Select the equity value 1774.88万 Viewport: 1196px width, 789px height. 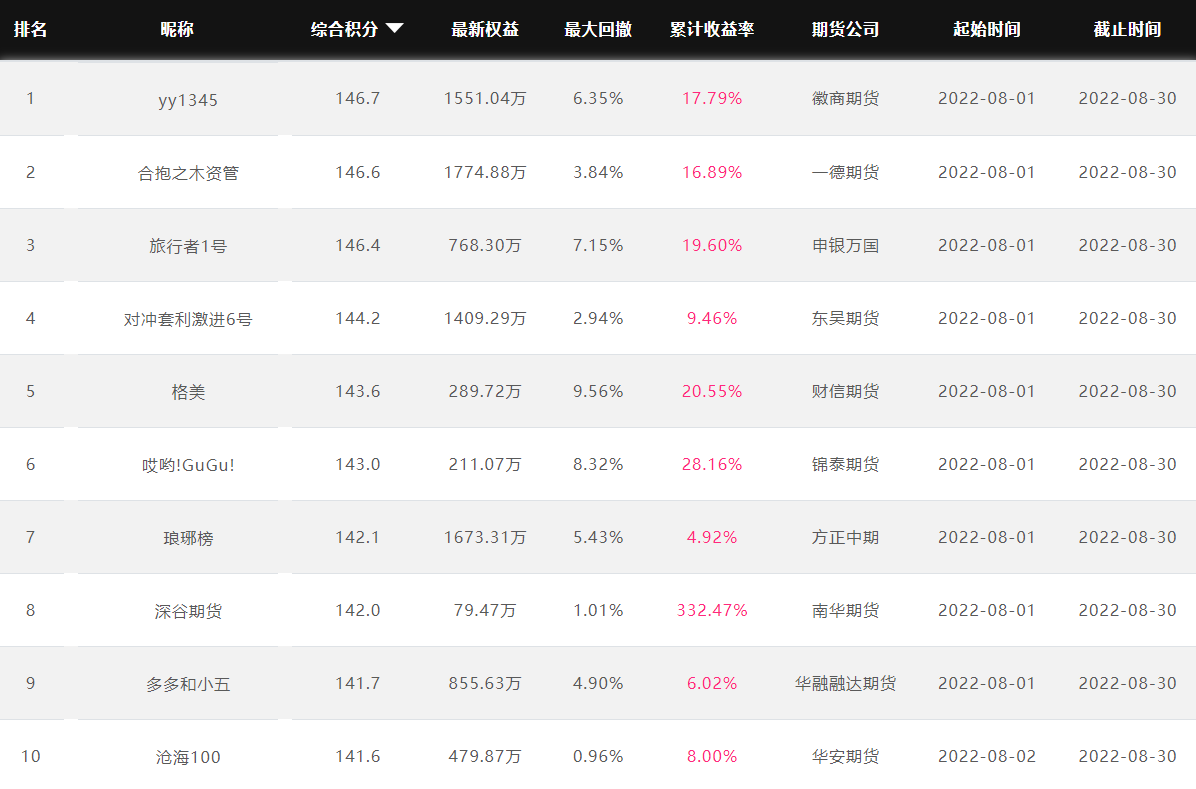click(x=485, y=172)
